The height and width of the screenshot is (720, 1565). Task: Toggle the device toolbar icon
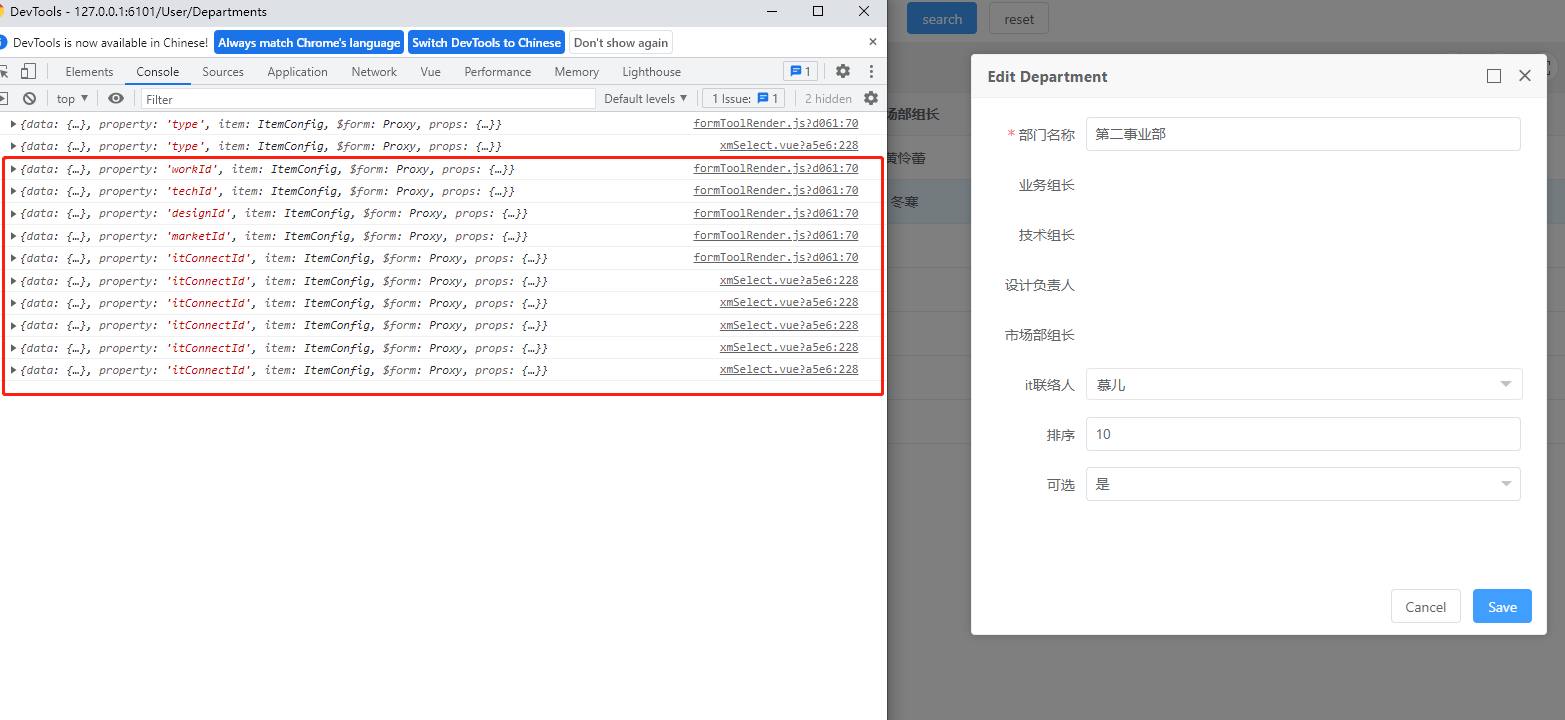[x=28, y=71]
